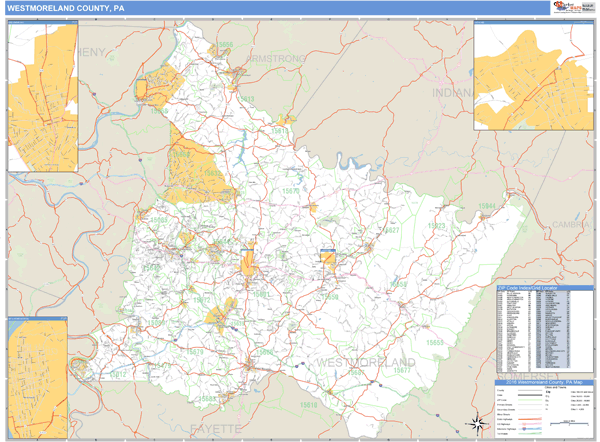Click the blue-topped inset locator box over Greensburg
The height and width of the screenshot is (442, 600).
(x=248, y=262)
